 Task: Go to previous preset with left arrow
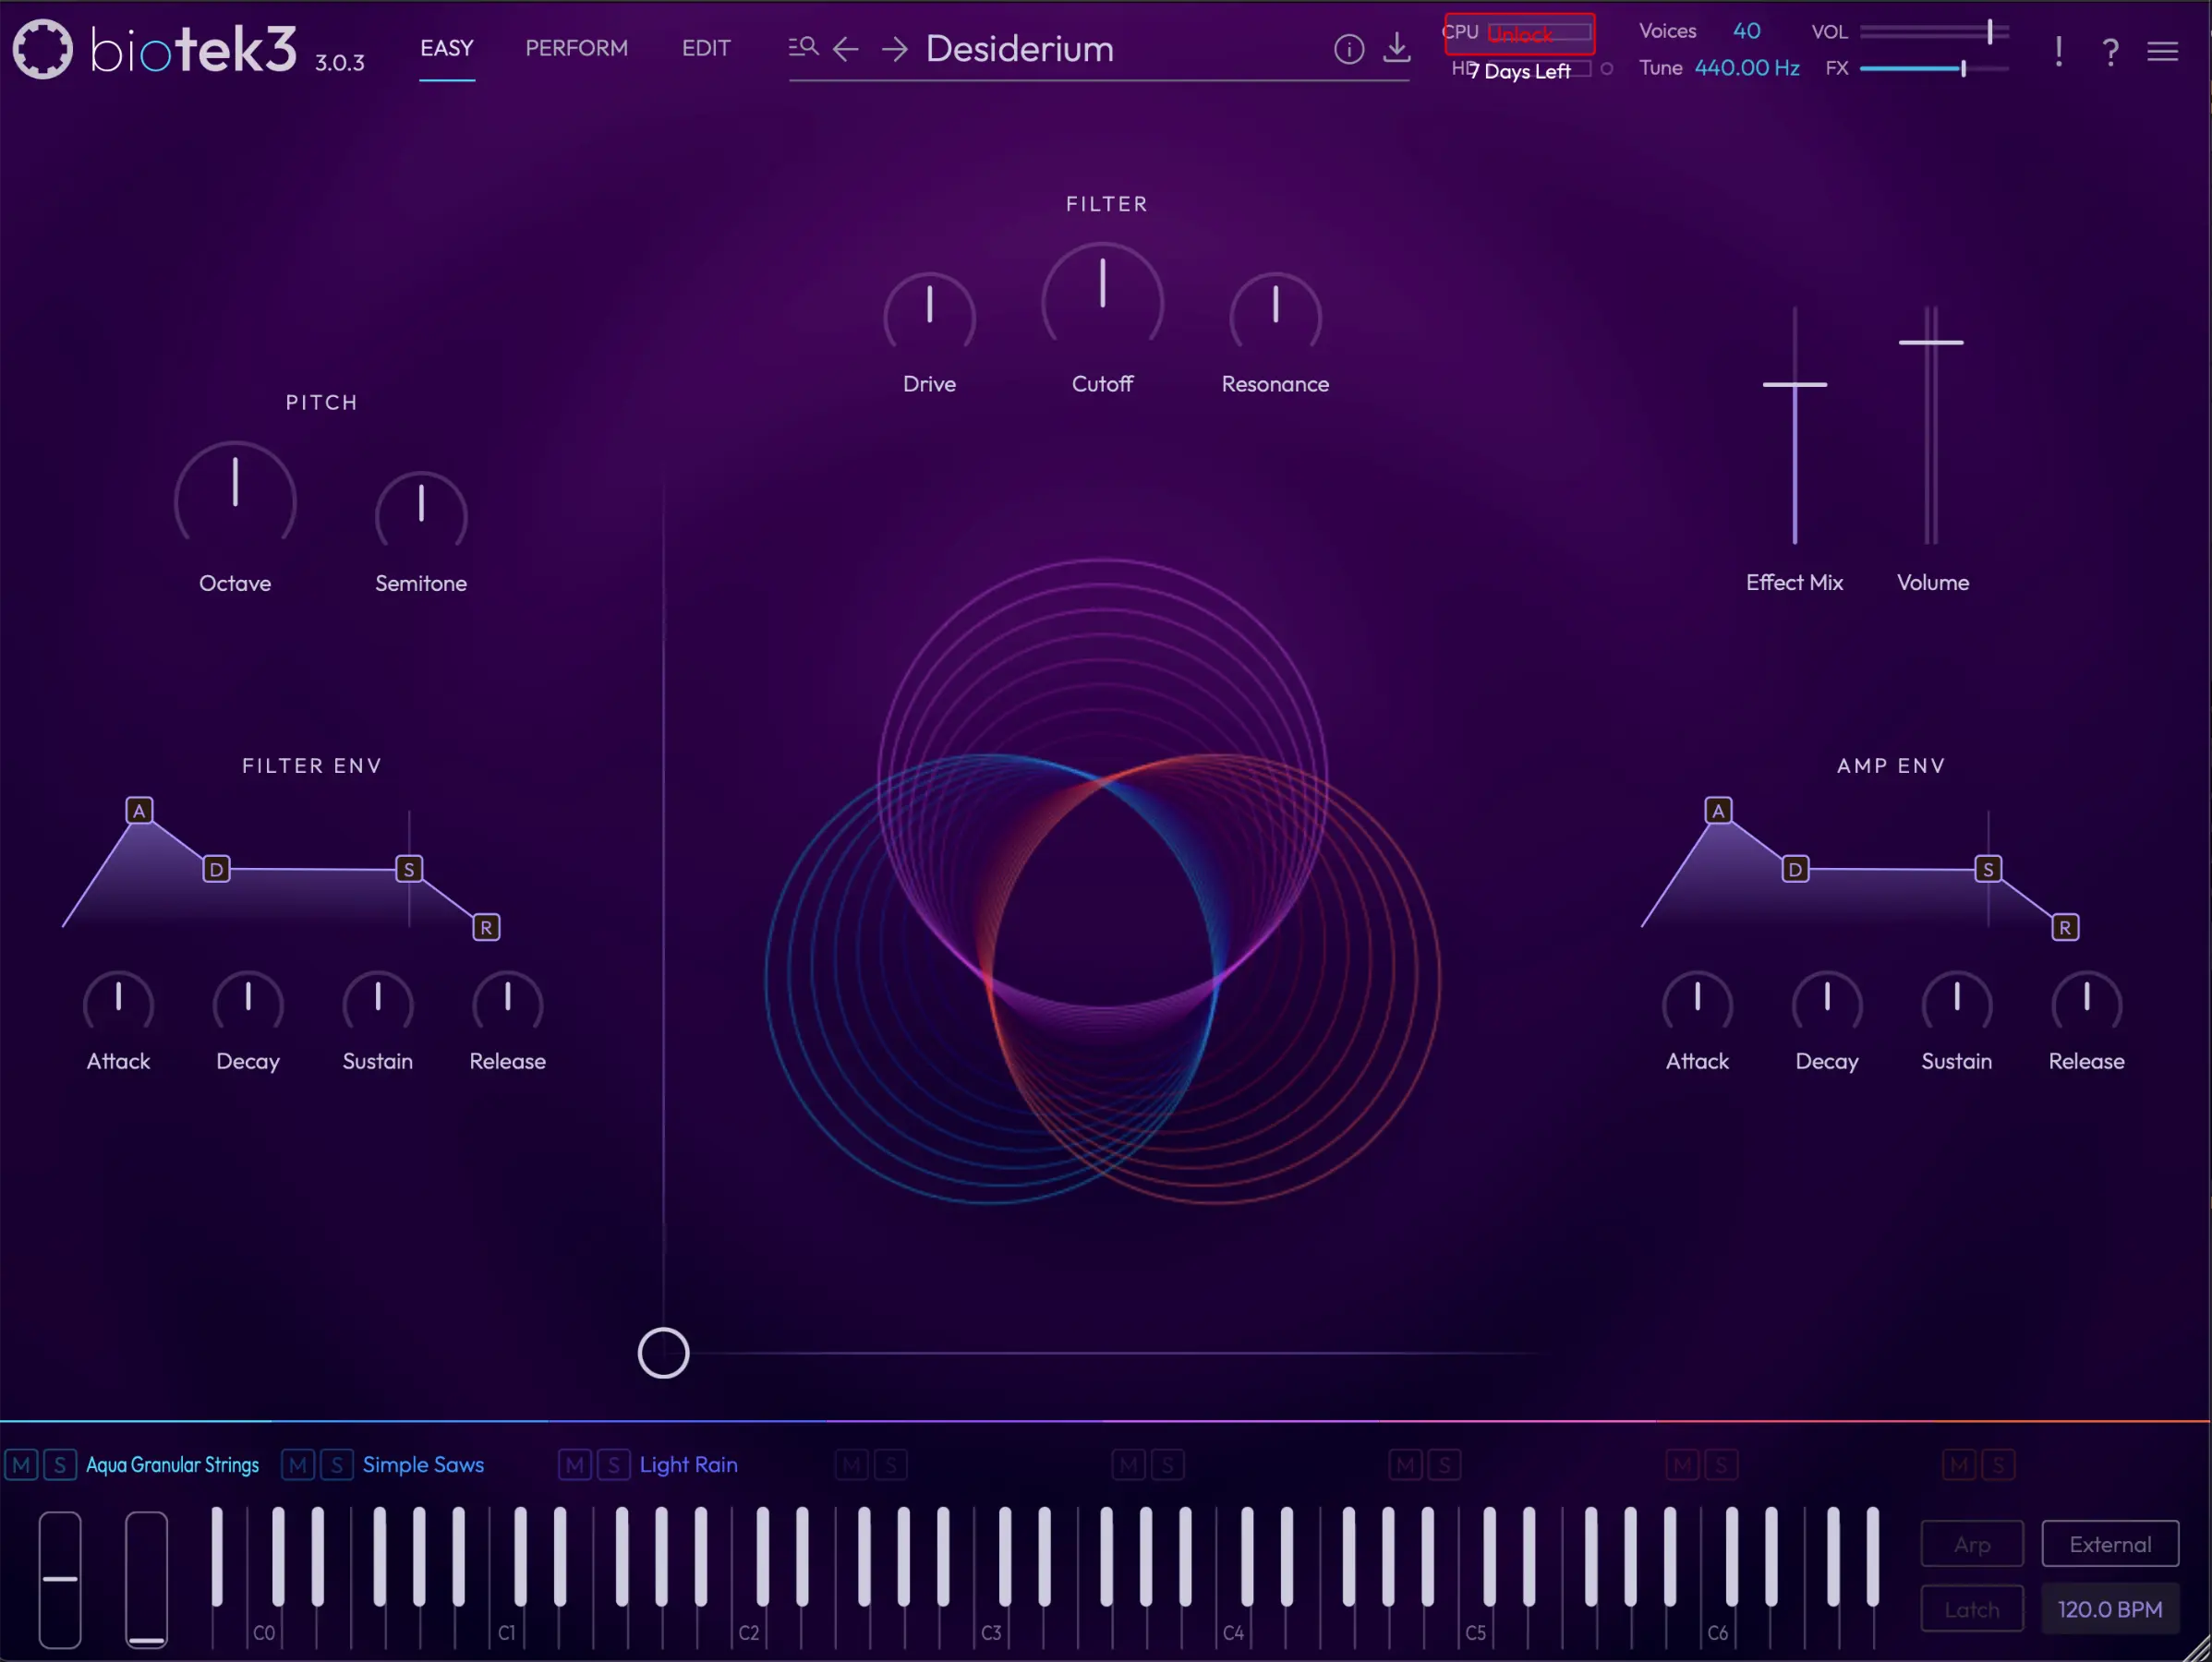pyautogui.click(x=846, y=48)
